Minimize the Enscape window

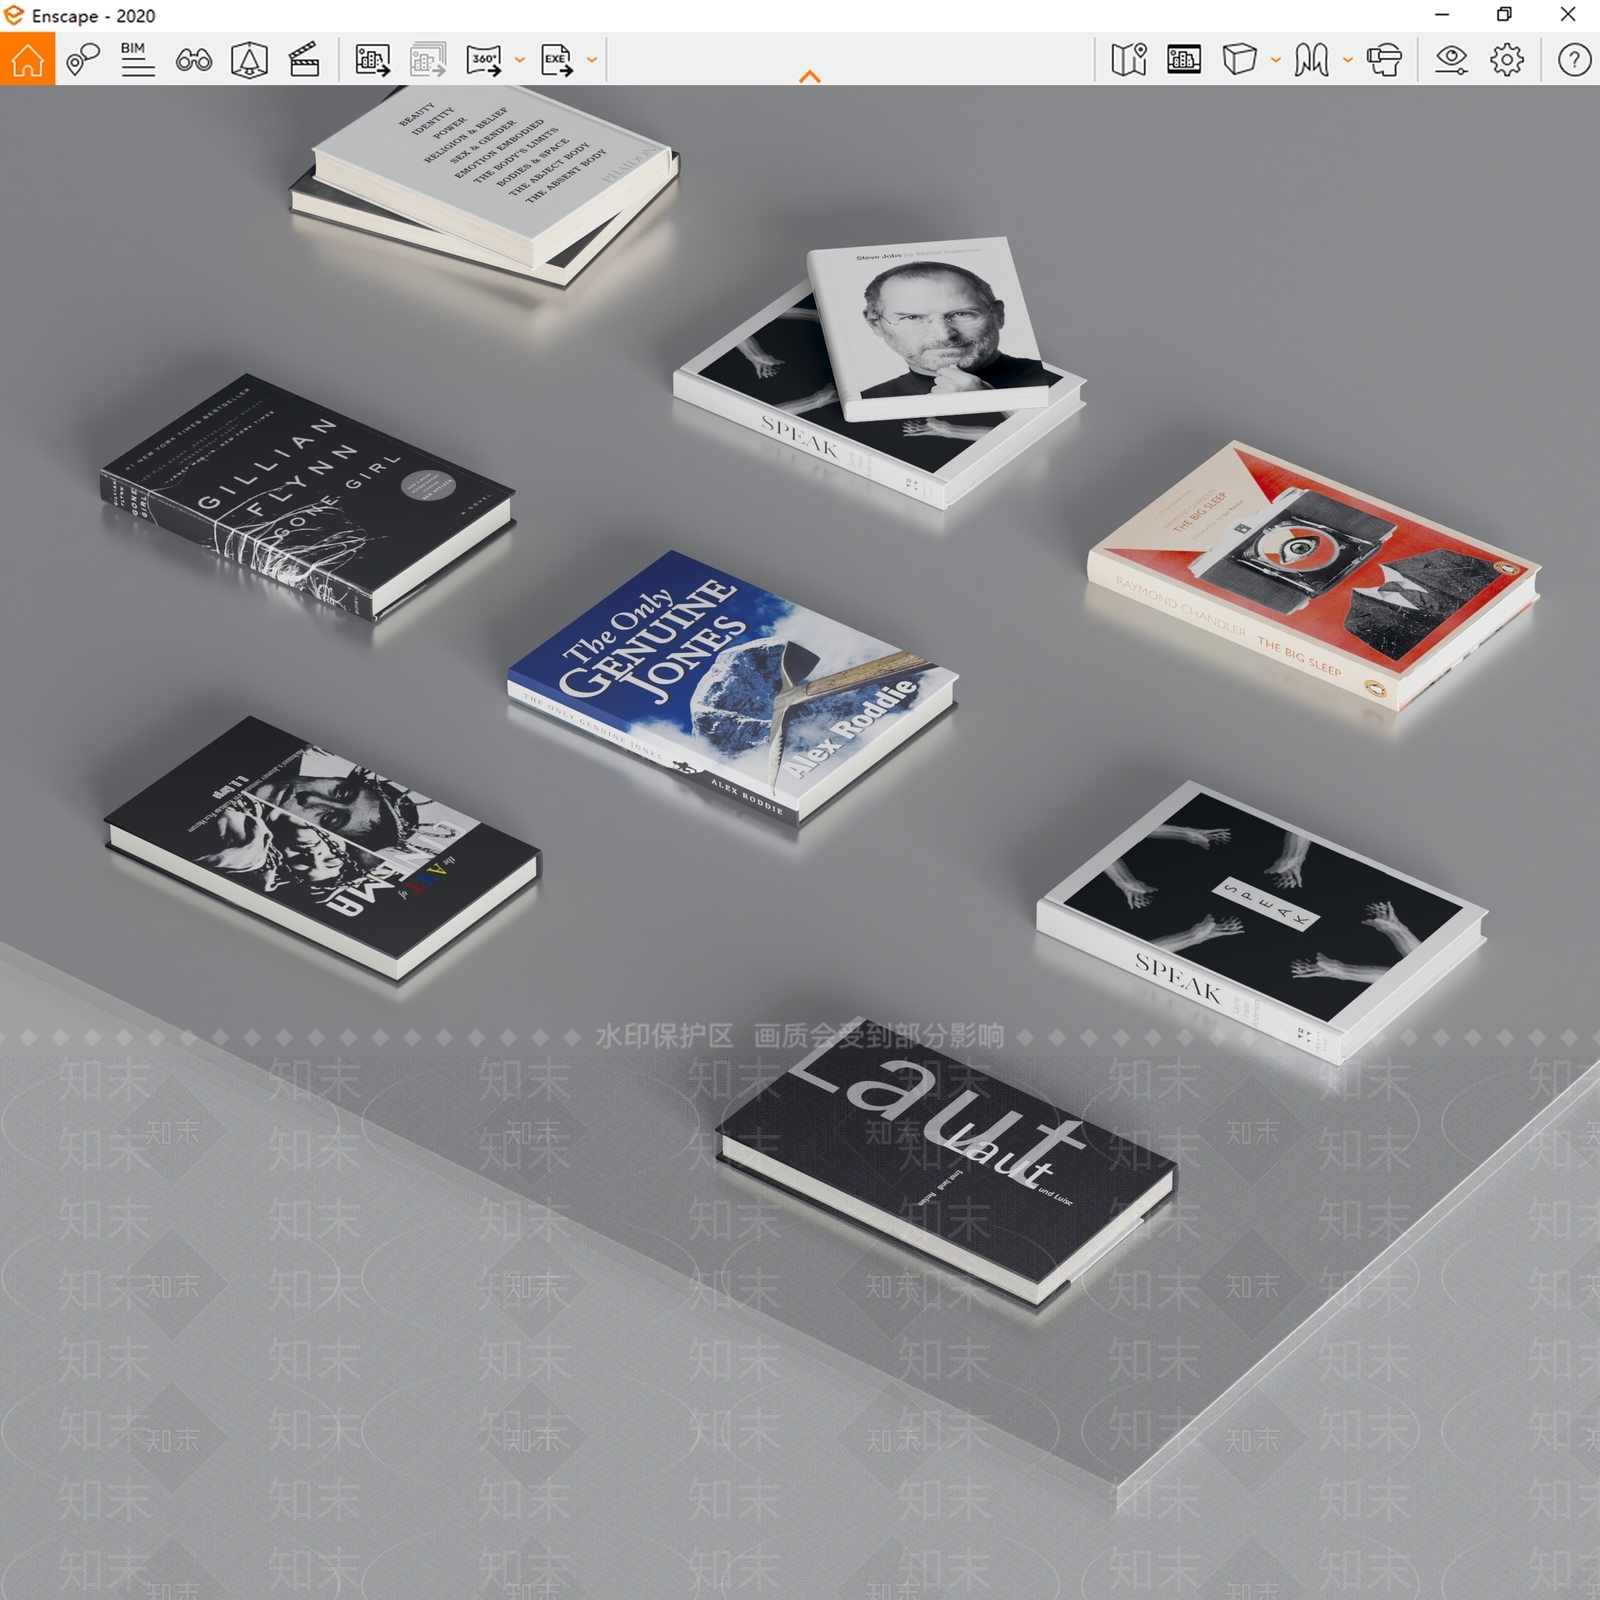point(1441,14)
